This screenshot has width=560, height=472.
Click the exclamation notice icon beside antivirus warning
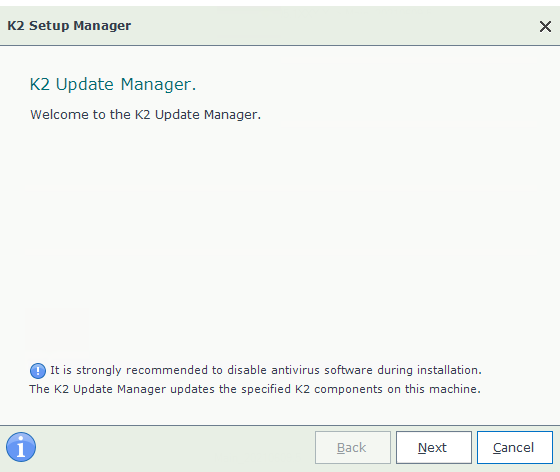pyautogui.click(x=38, y=371)
